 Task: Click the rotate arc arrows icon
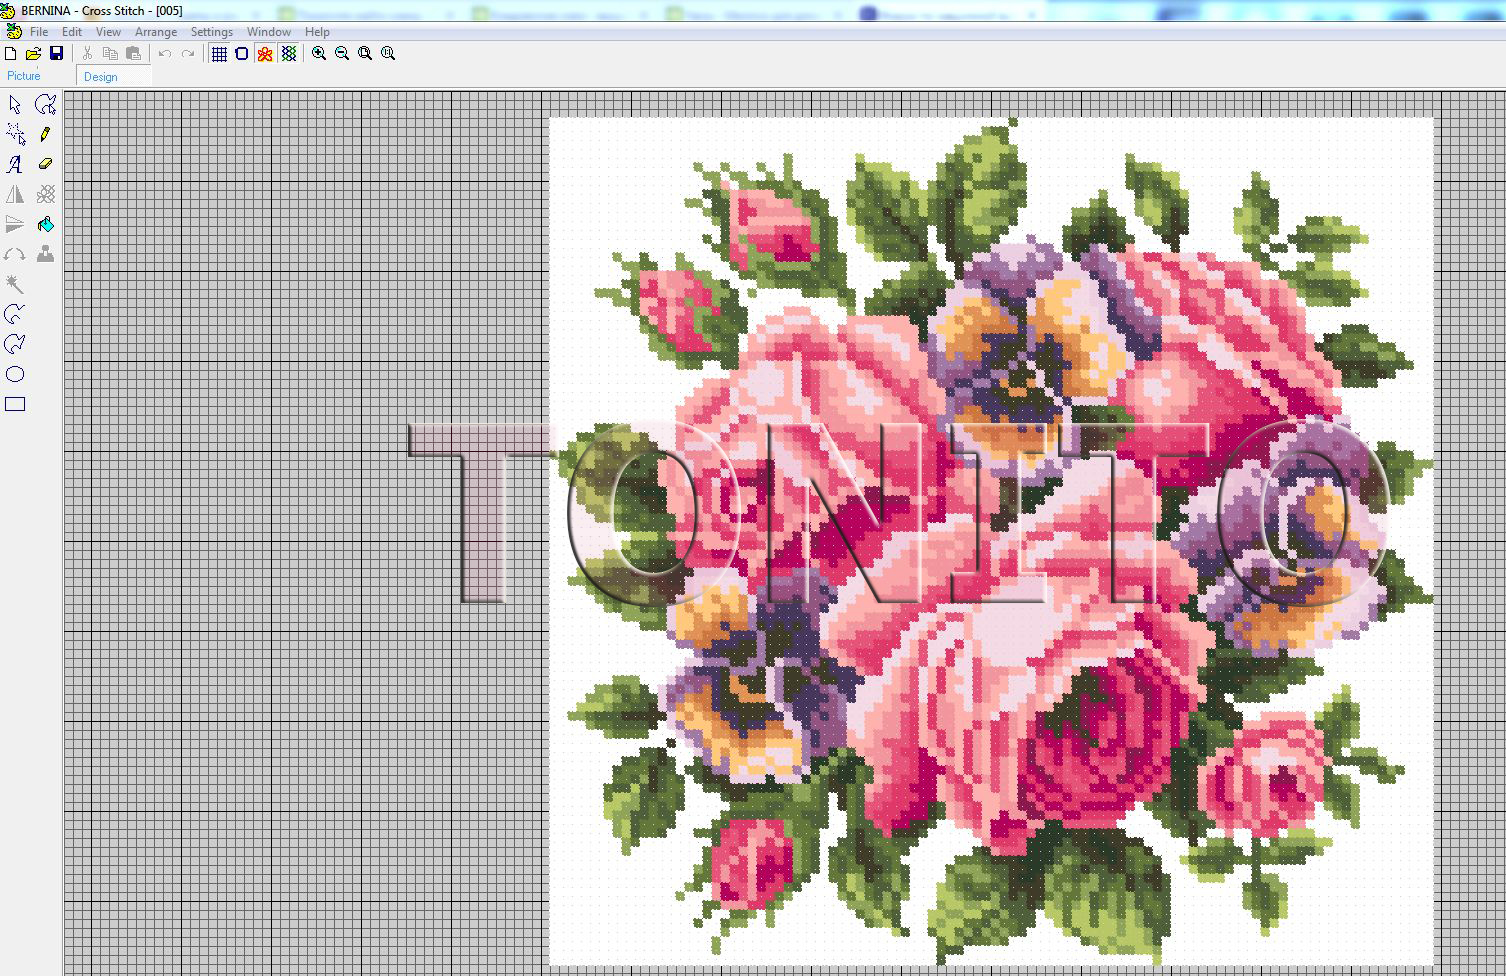click(x=15, y=254)
